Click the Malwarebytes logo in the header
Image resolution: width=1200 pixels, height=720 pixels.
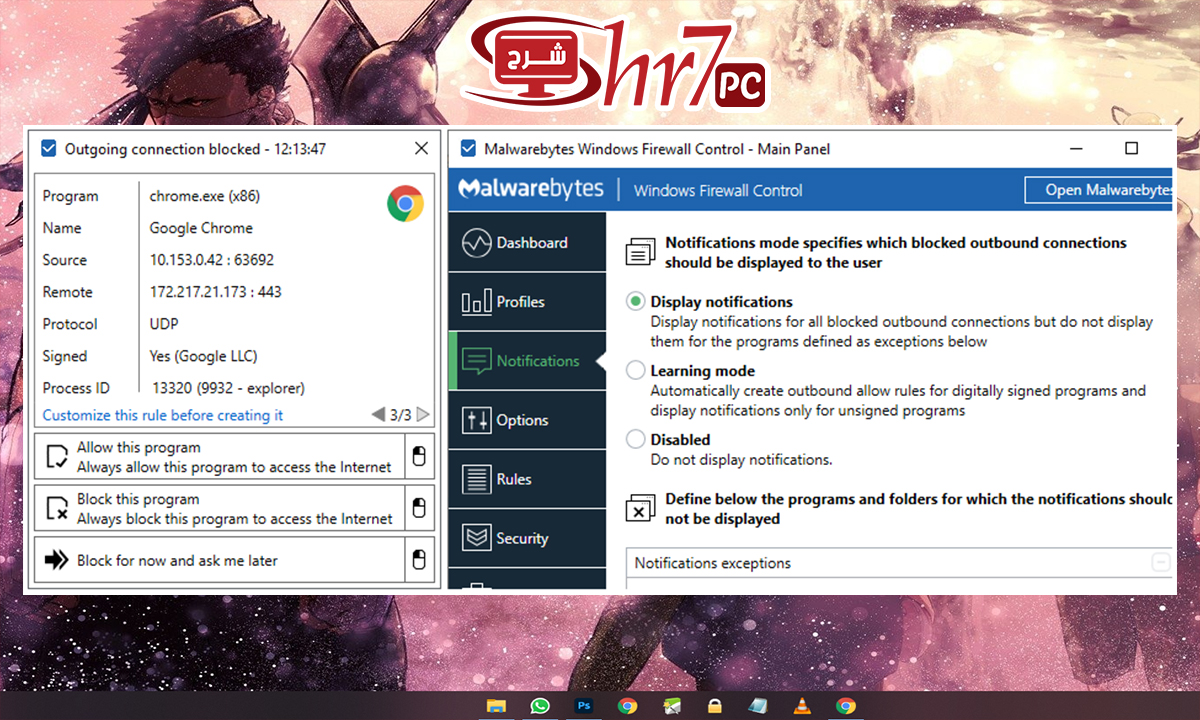click(x=530, y=189)
